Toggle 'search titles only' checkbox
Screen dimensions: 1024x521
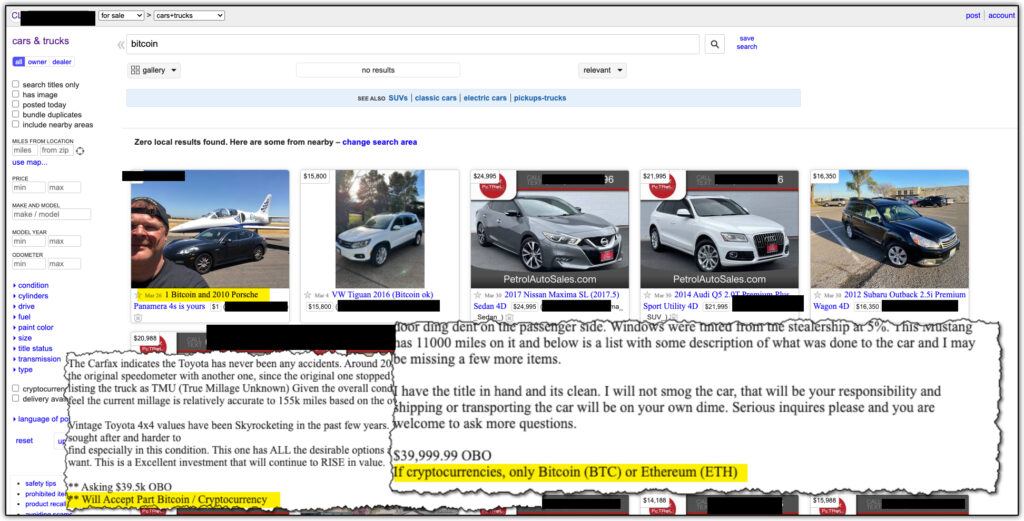16,84
